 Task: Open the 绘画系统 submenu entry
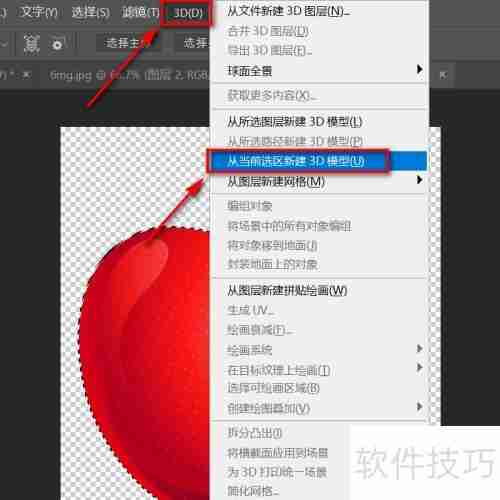[x=319, y=350]
